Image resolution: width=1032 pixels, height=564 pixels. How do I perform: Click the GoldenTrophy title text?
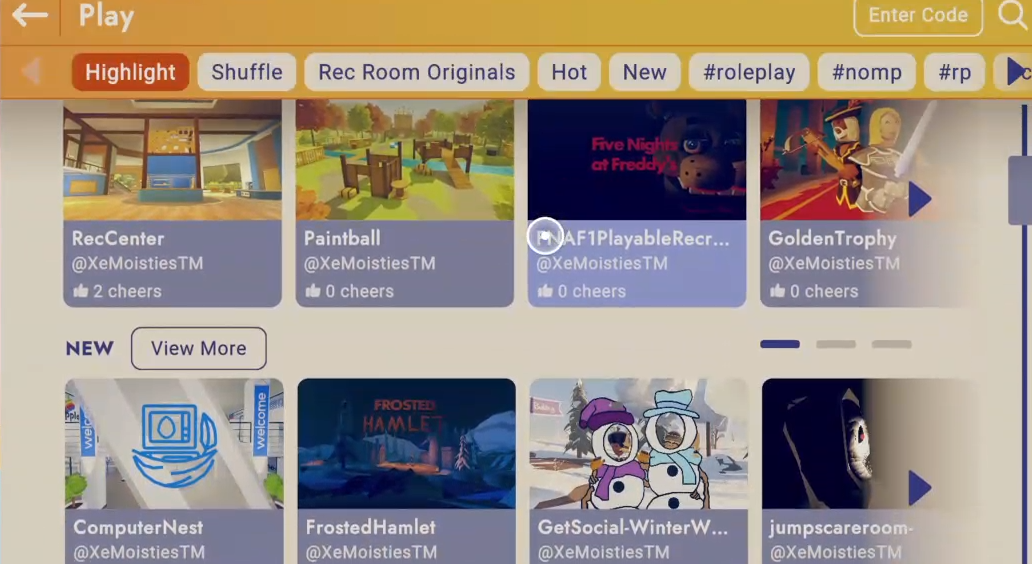(x=832, y=238)
